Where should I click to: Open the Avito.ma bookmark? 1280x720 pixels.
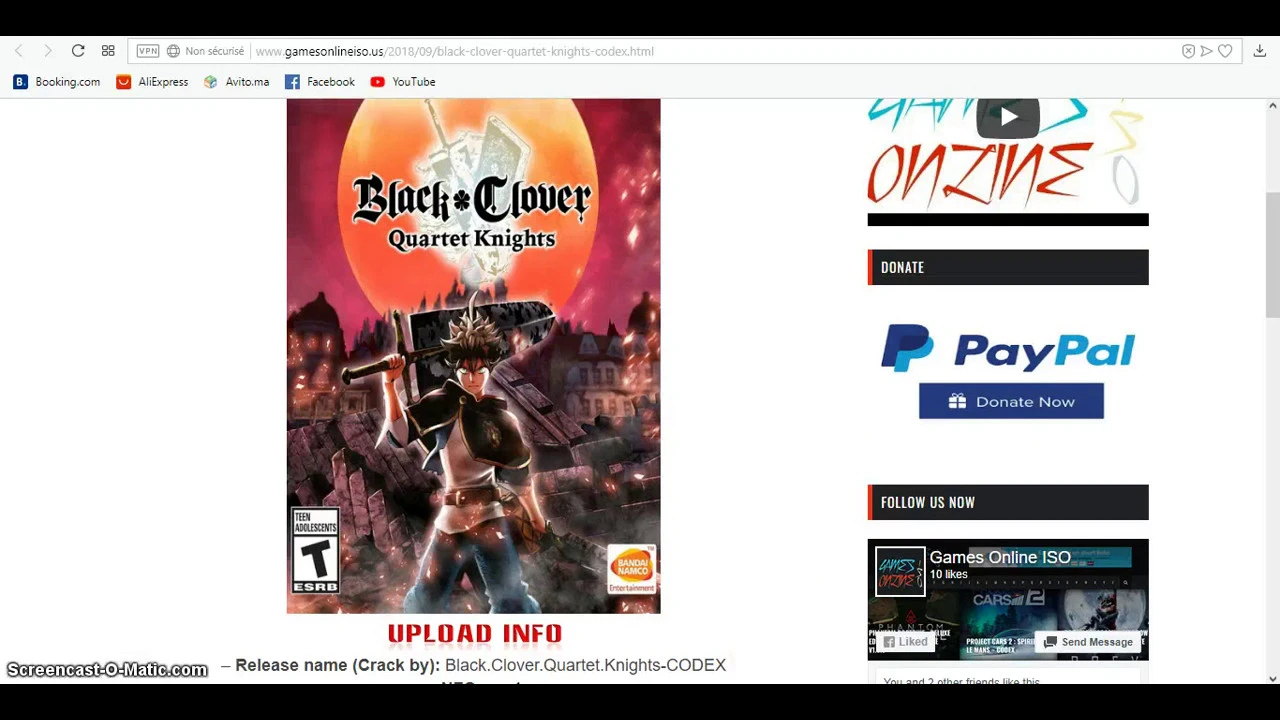click(x=237, y=82)
